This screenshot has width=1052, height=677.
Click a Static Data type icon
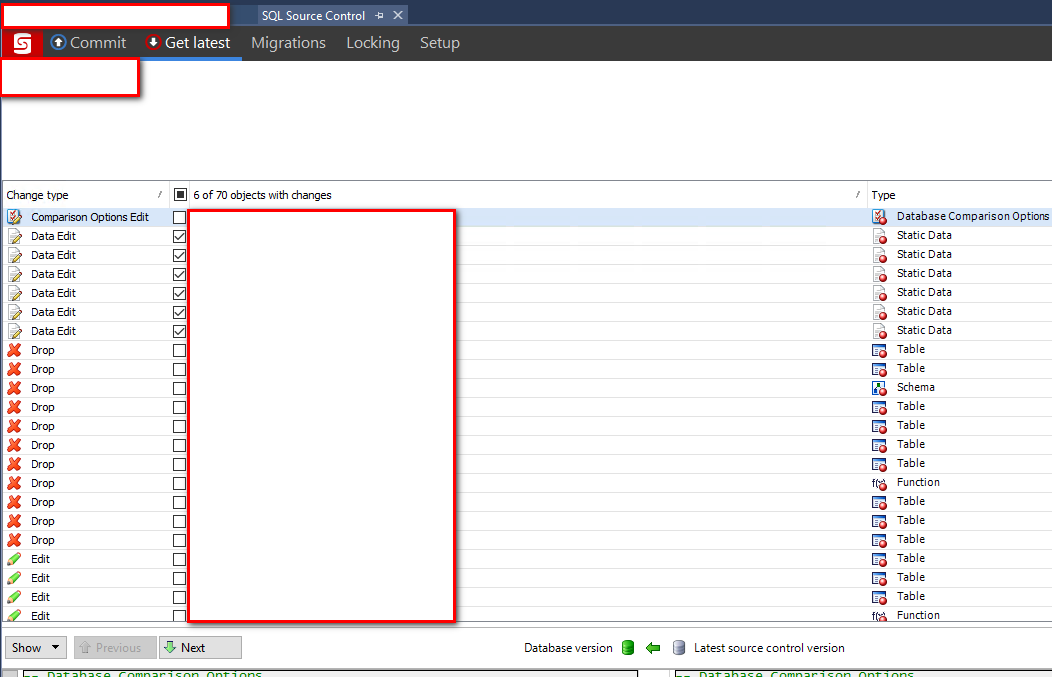[879, 235]
